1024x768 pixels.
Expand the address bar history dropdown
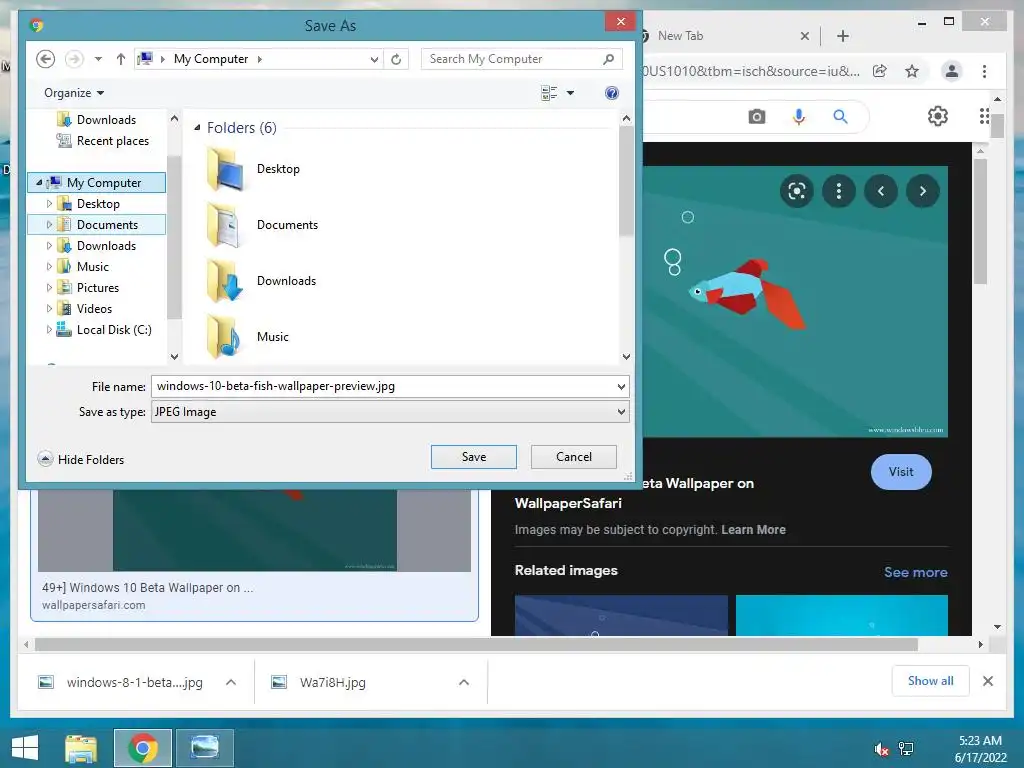374,59
